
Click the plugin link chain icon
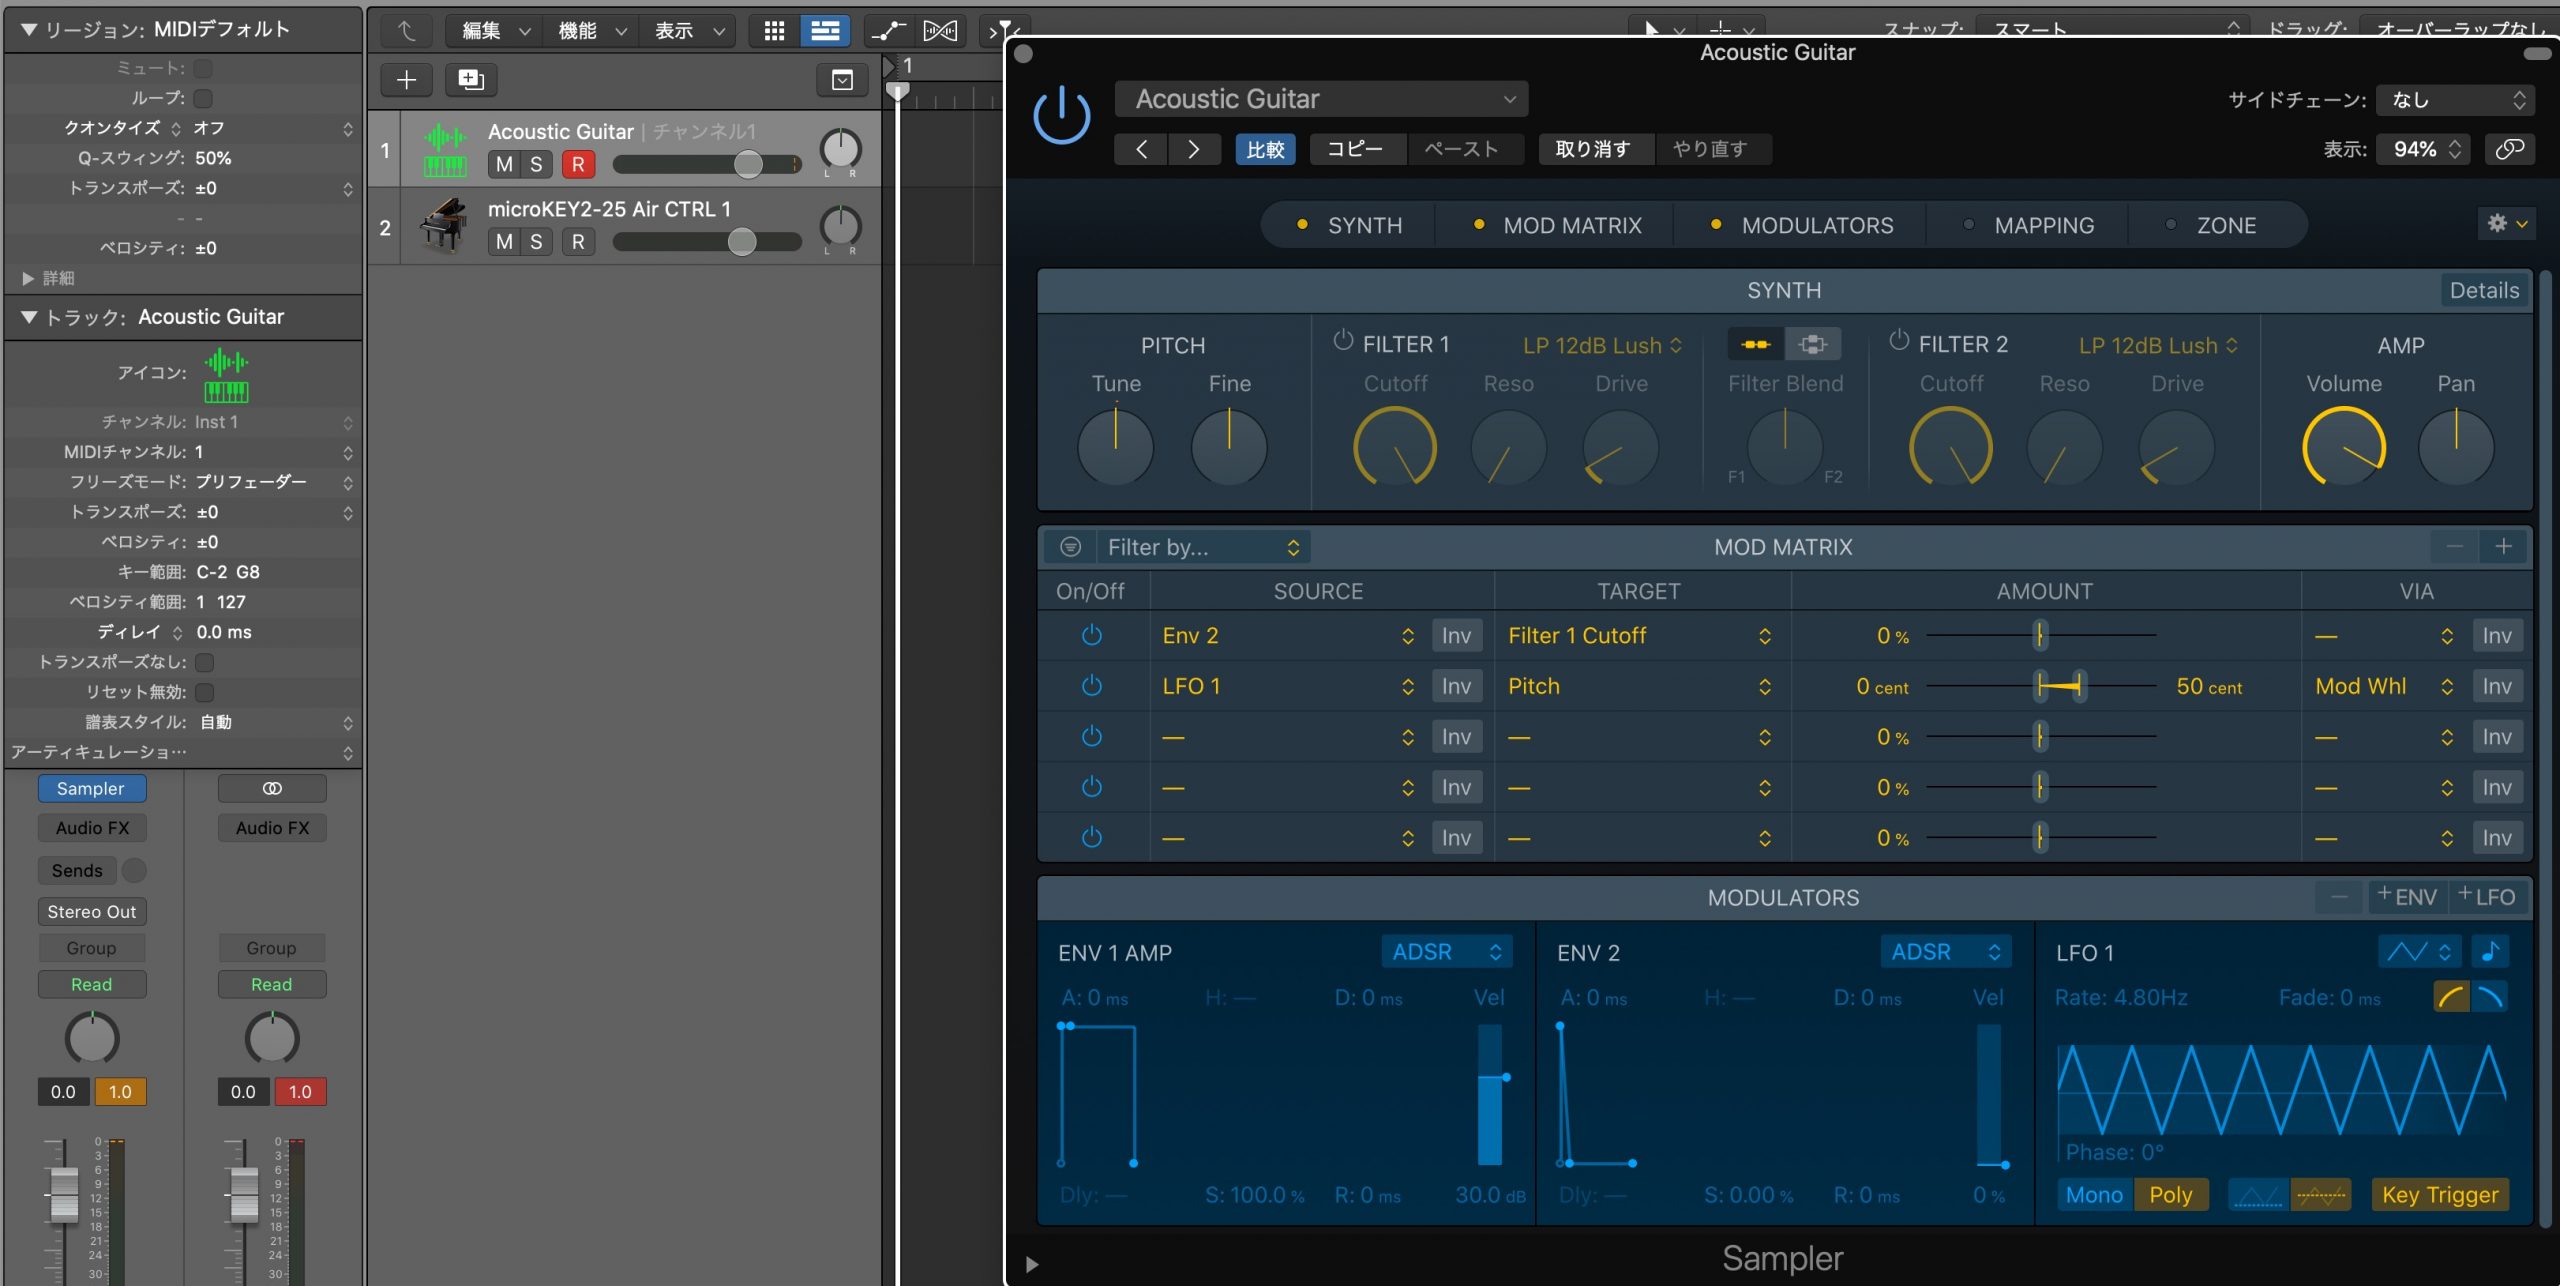coord(2509,149)
